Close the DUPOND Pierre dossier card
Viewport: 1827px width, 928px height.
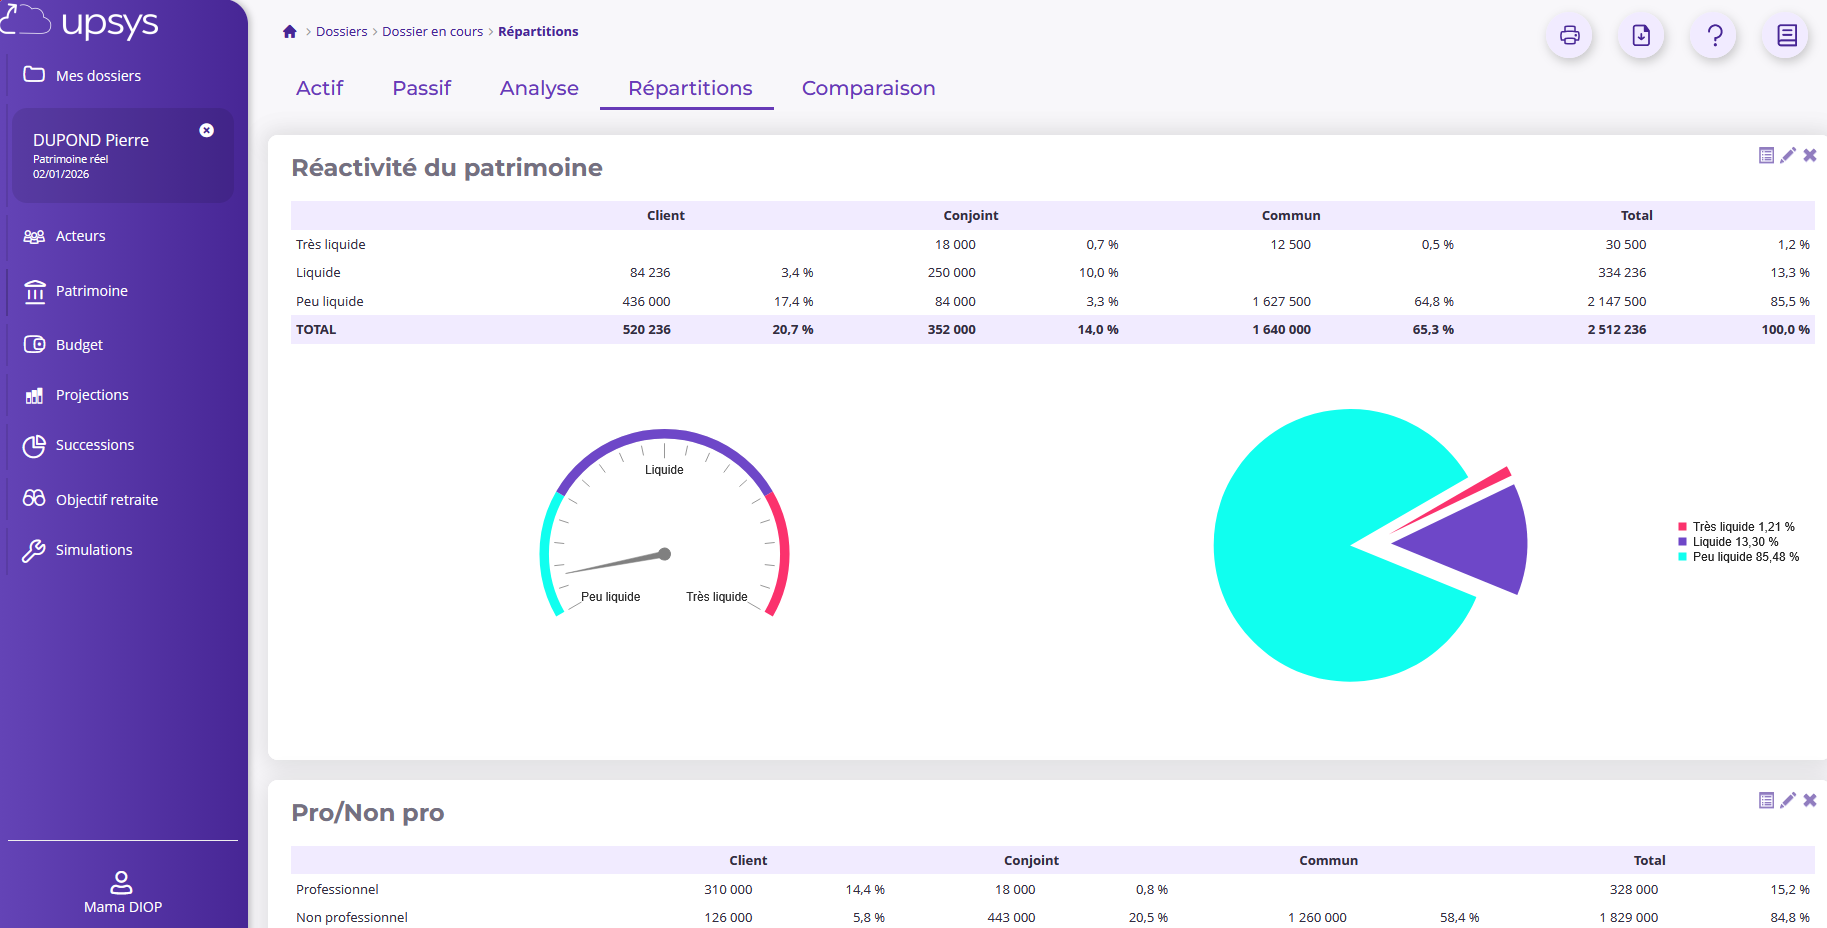click(x=207, y=130)
